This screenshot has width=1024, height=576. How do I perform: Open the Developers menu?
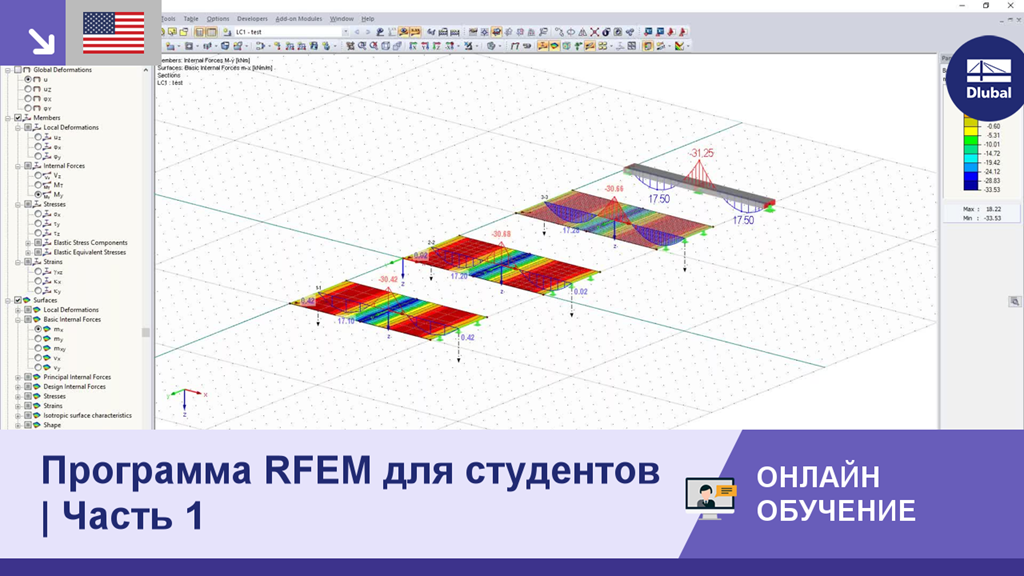[252, 19]
